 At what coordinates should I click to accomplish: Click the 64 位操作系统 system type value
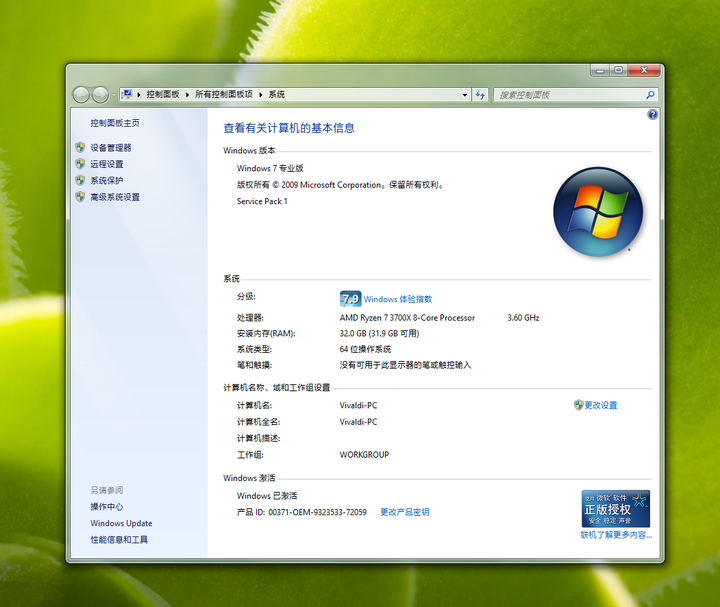pyautogui.click(x=365, y=349)
